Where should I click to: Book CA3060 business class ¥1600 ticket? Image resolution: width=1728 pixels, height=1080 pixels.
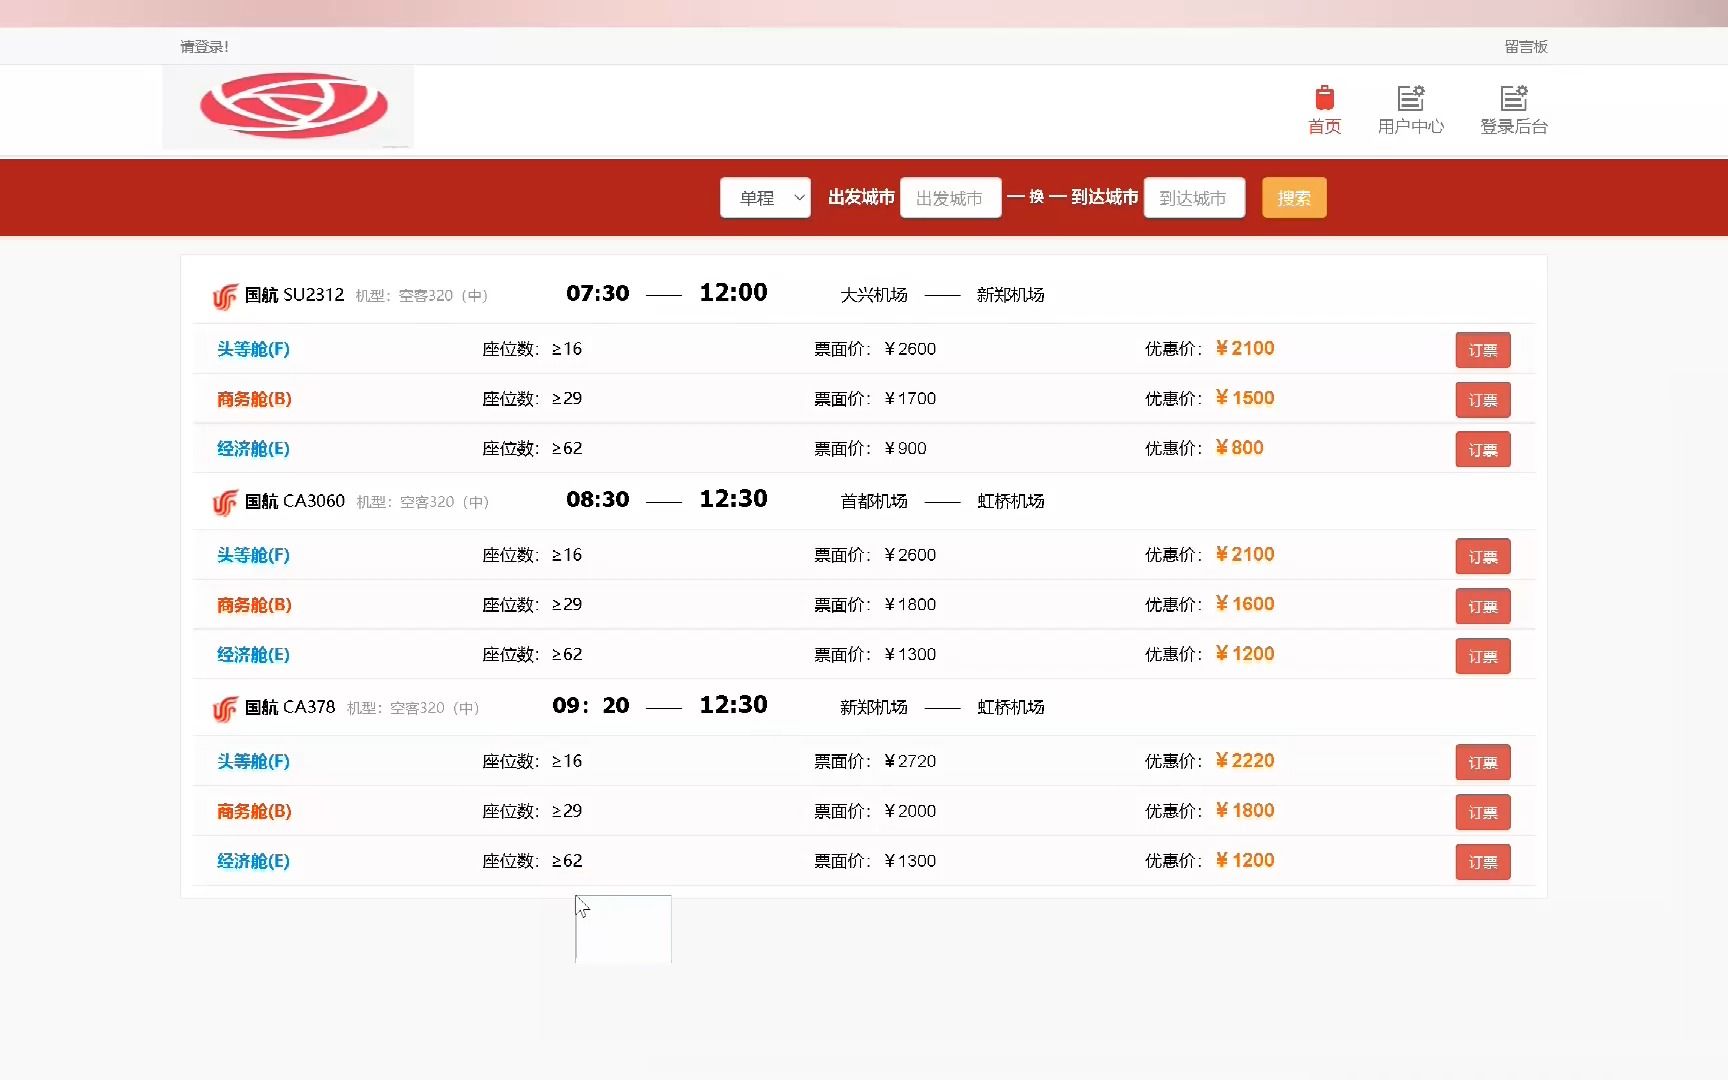[x=1483, y=606]
